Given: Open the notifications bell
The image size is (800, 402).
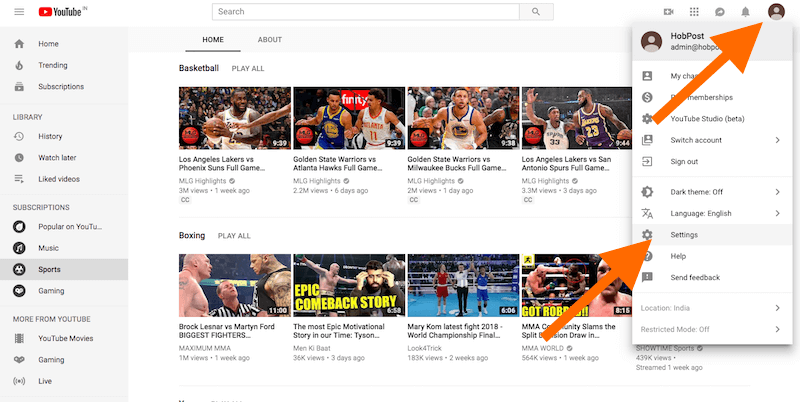Looking at the screenshot, I should click(x=745, y=12).
